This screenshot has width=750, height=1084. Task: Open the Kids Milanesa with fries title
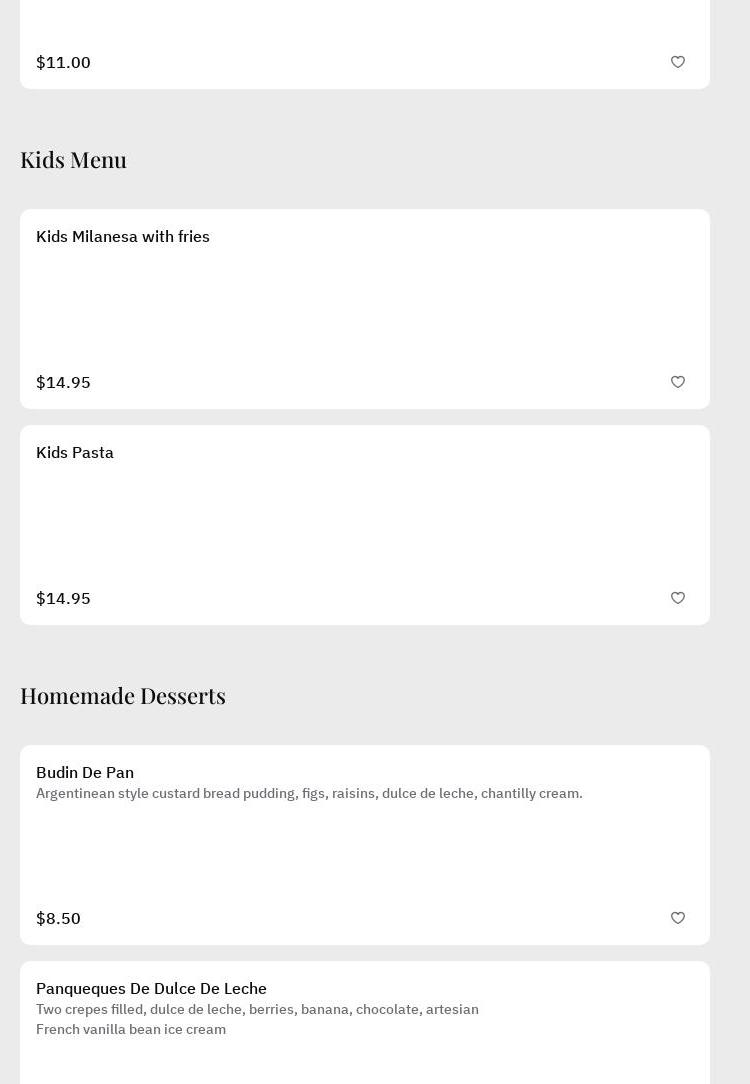(123, 237)
